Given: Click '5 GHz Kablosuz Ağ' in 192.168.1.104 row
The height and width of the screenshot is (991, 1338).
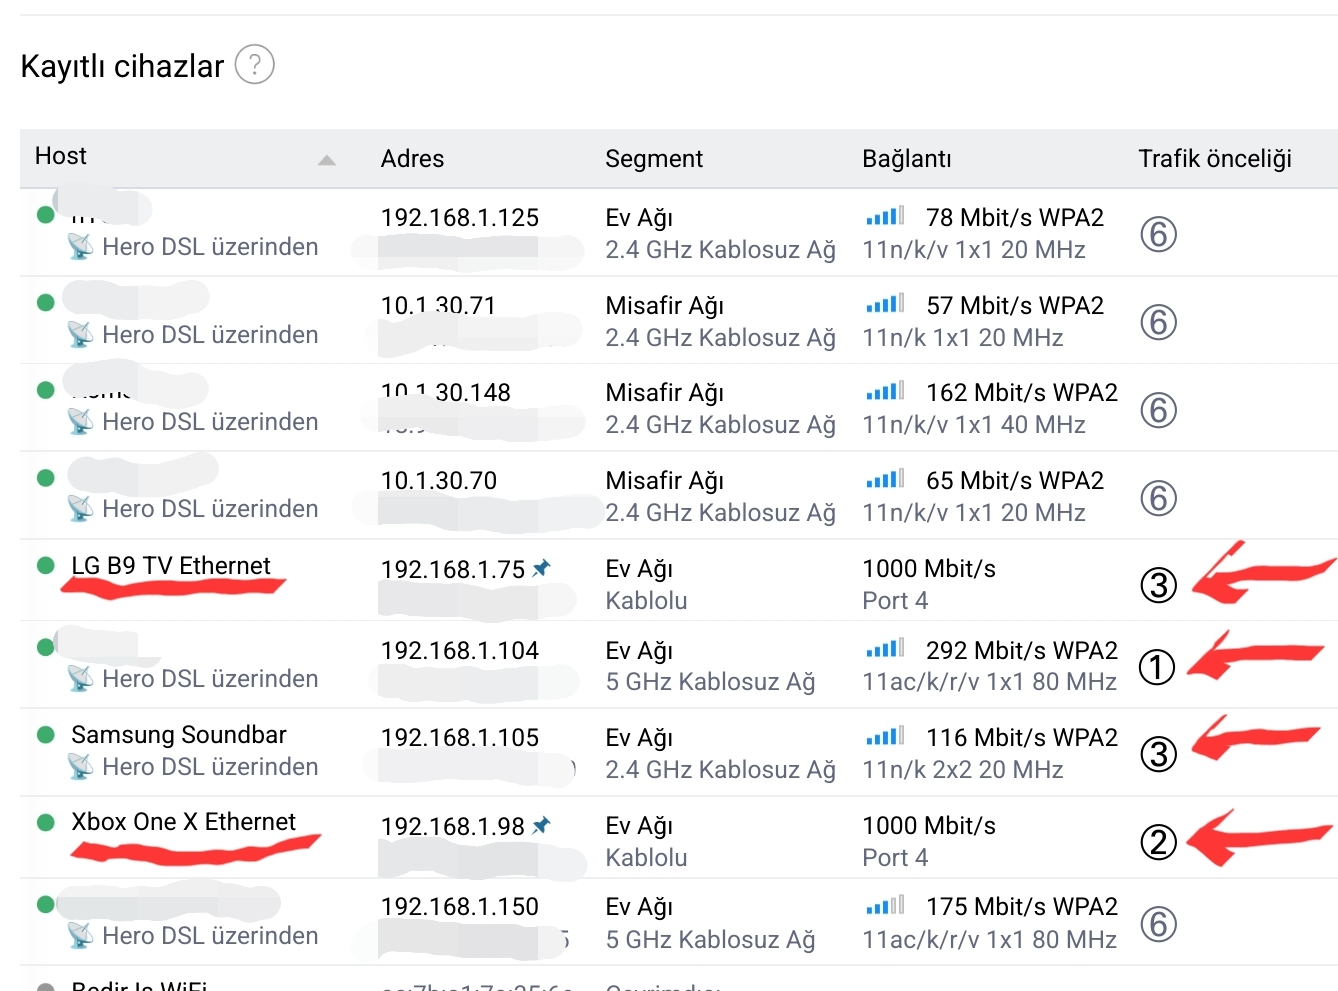Looking at the screenshot, I should point(711,682).
